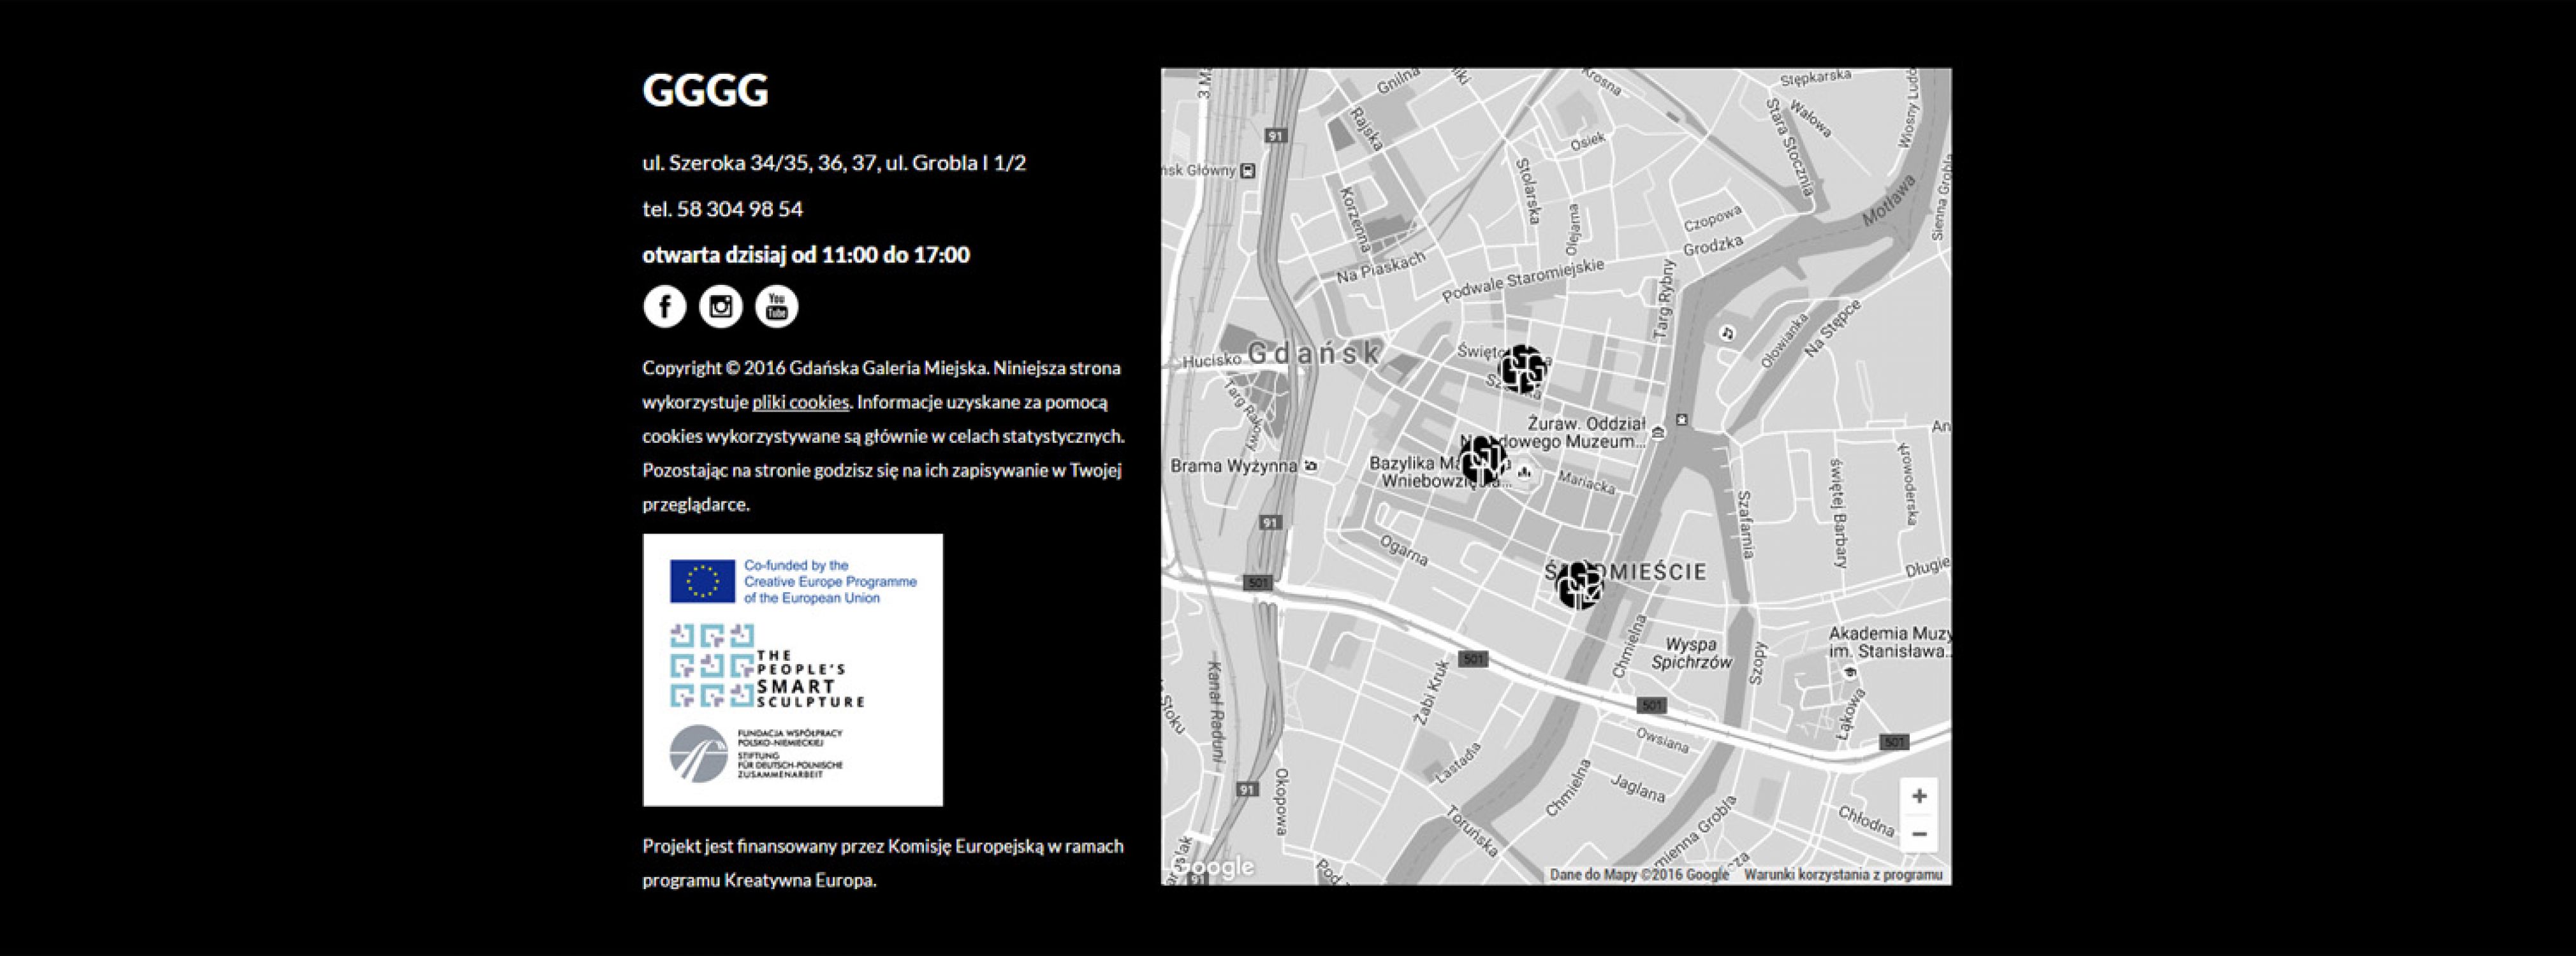Open the Instagram social icon

click(x=720, y=306)
